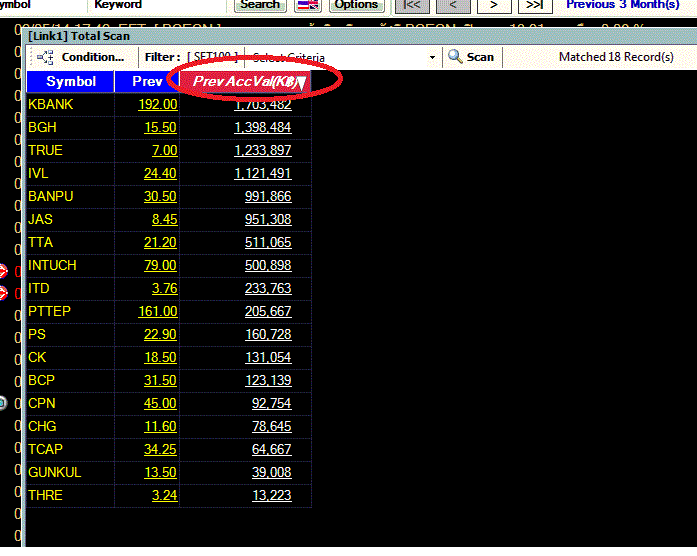Viewport: 697px width, 556px height.
Task: Click CPN previous price 45.00
Action: click(160, 404)
